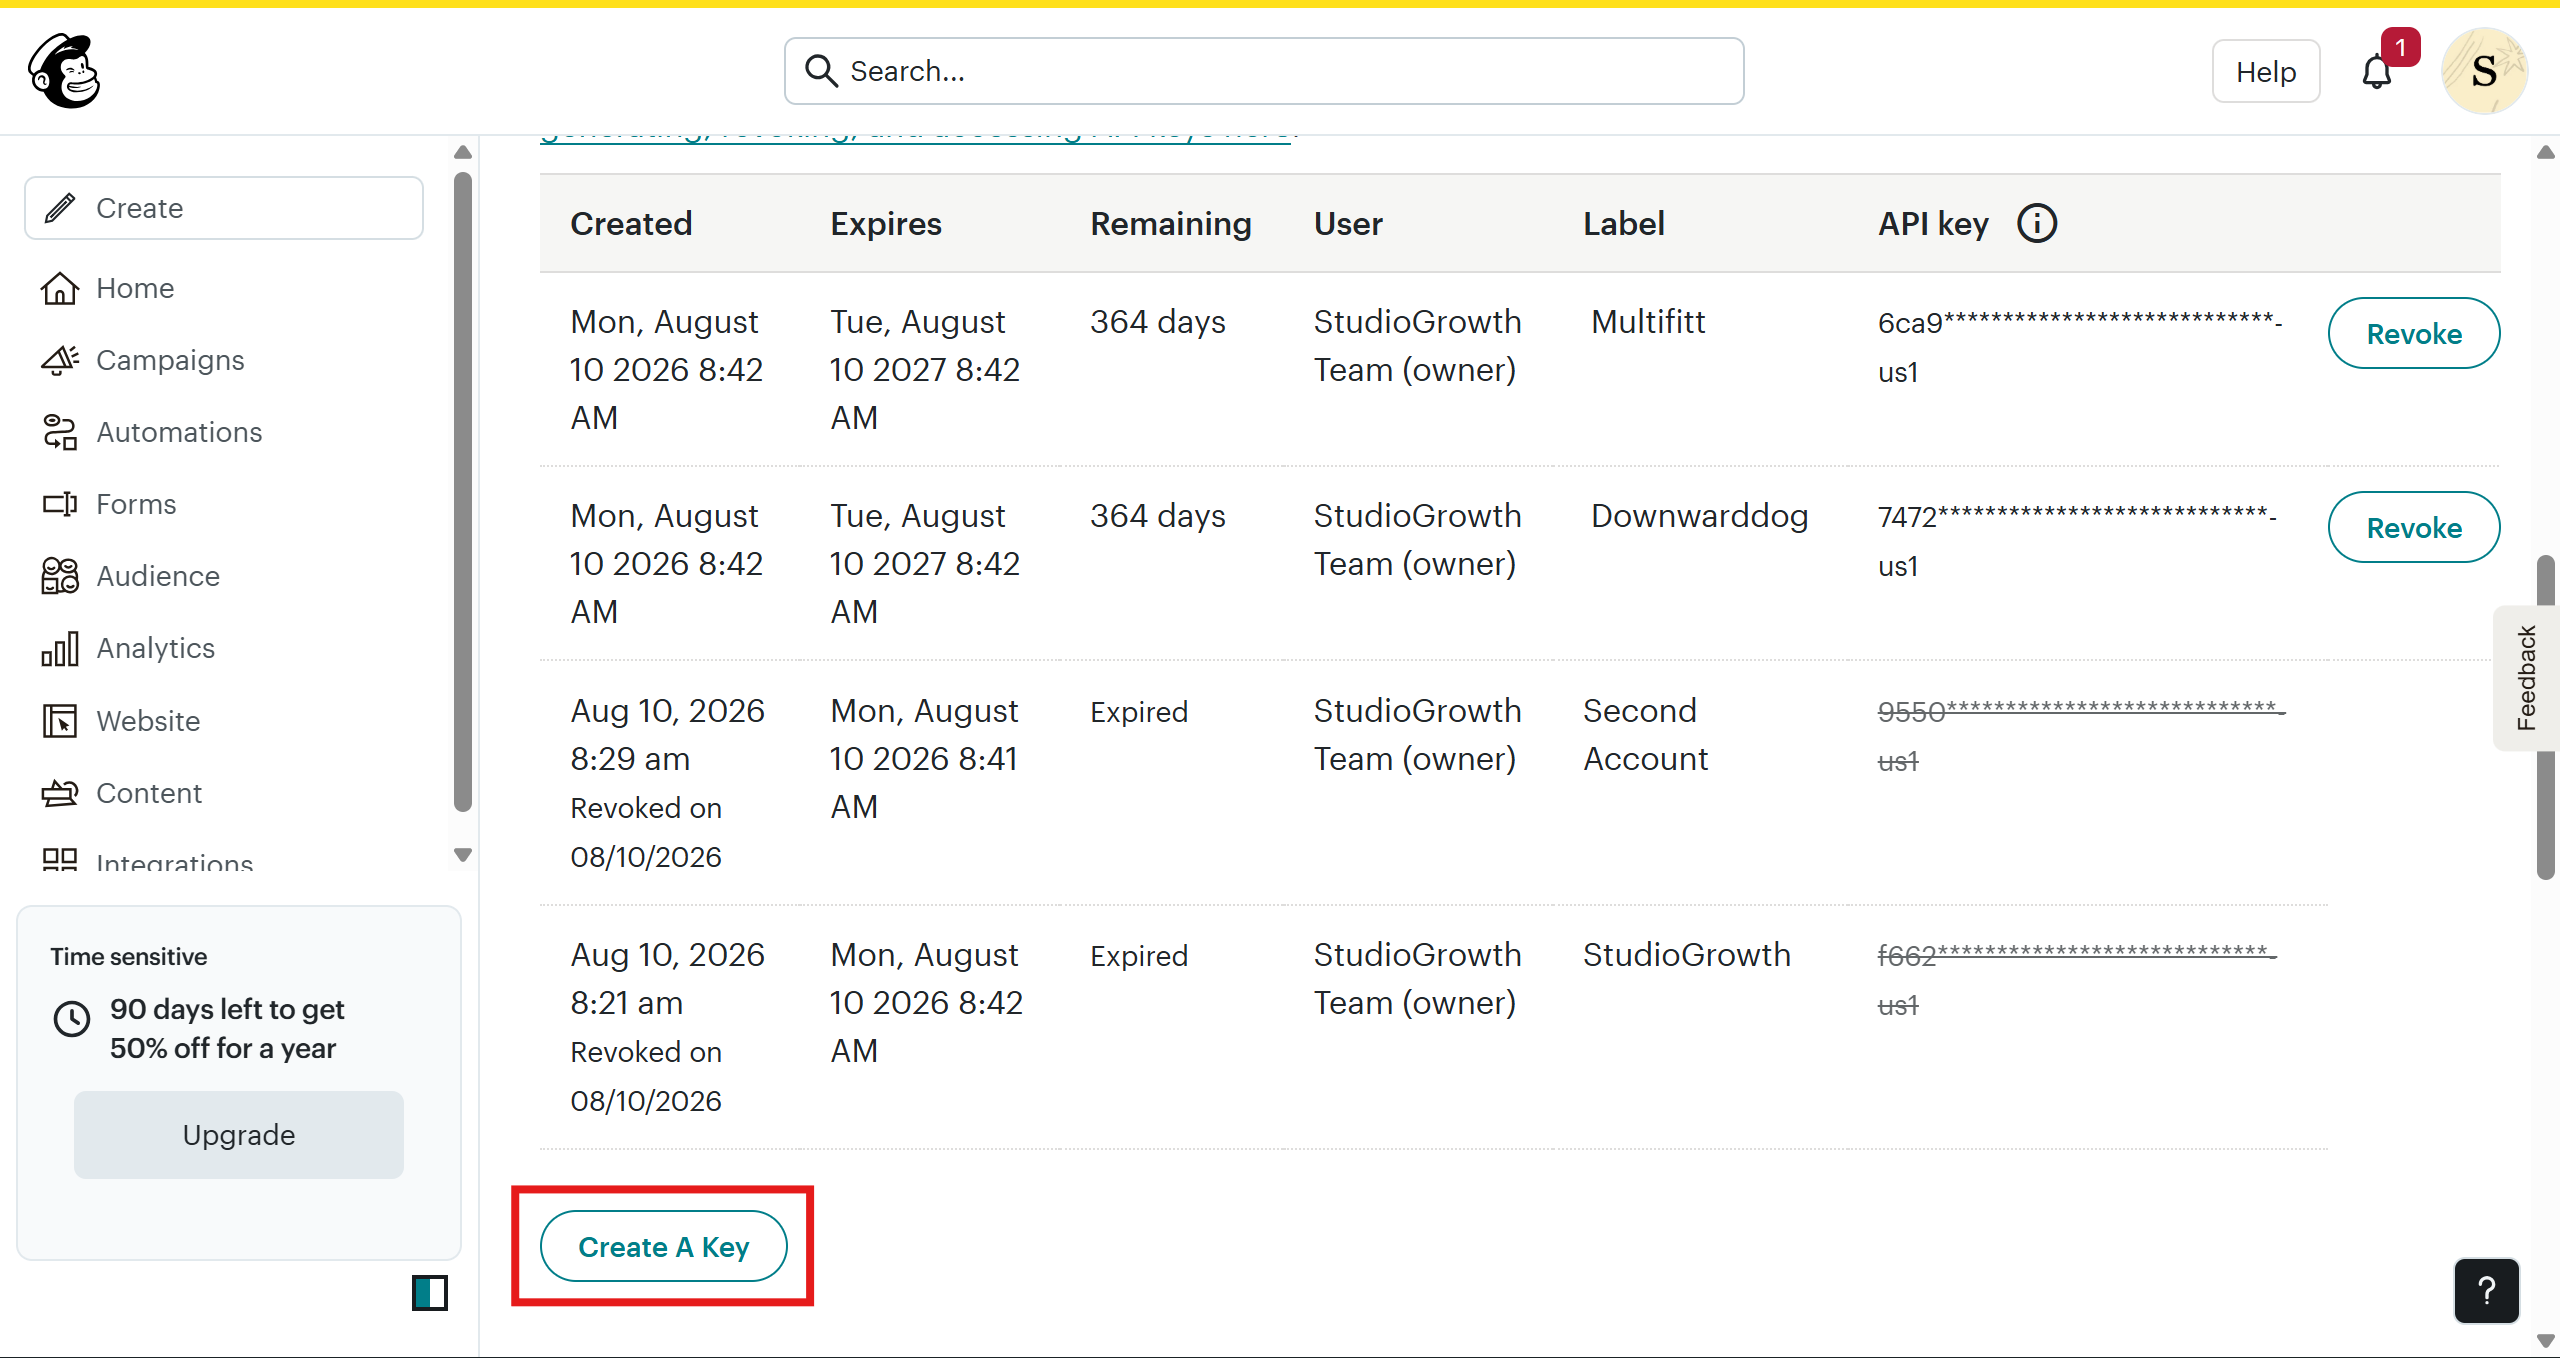This screenshot has height=1358, width=2560.
Task: Open Automations in sidebar
Action: [x=179, y=432]
